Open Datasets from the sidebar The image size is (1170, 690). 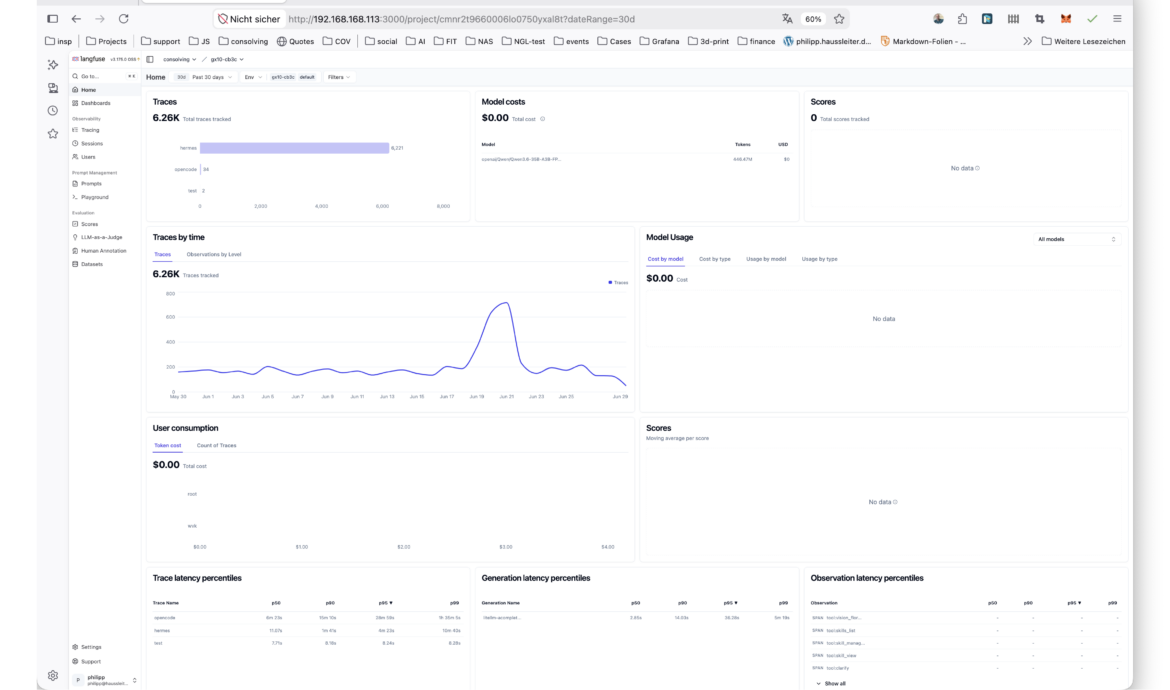pos(91,264)
